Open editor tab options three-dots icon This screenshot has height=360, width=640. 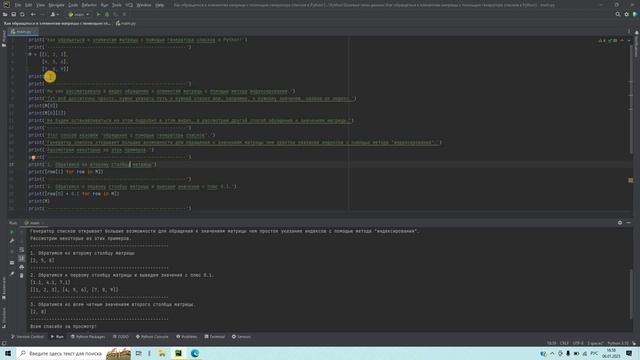point(629,31)
